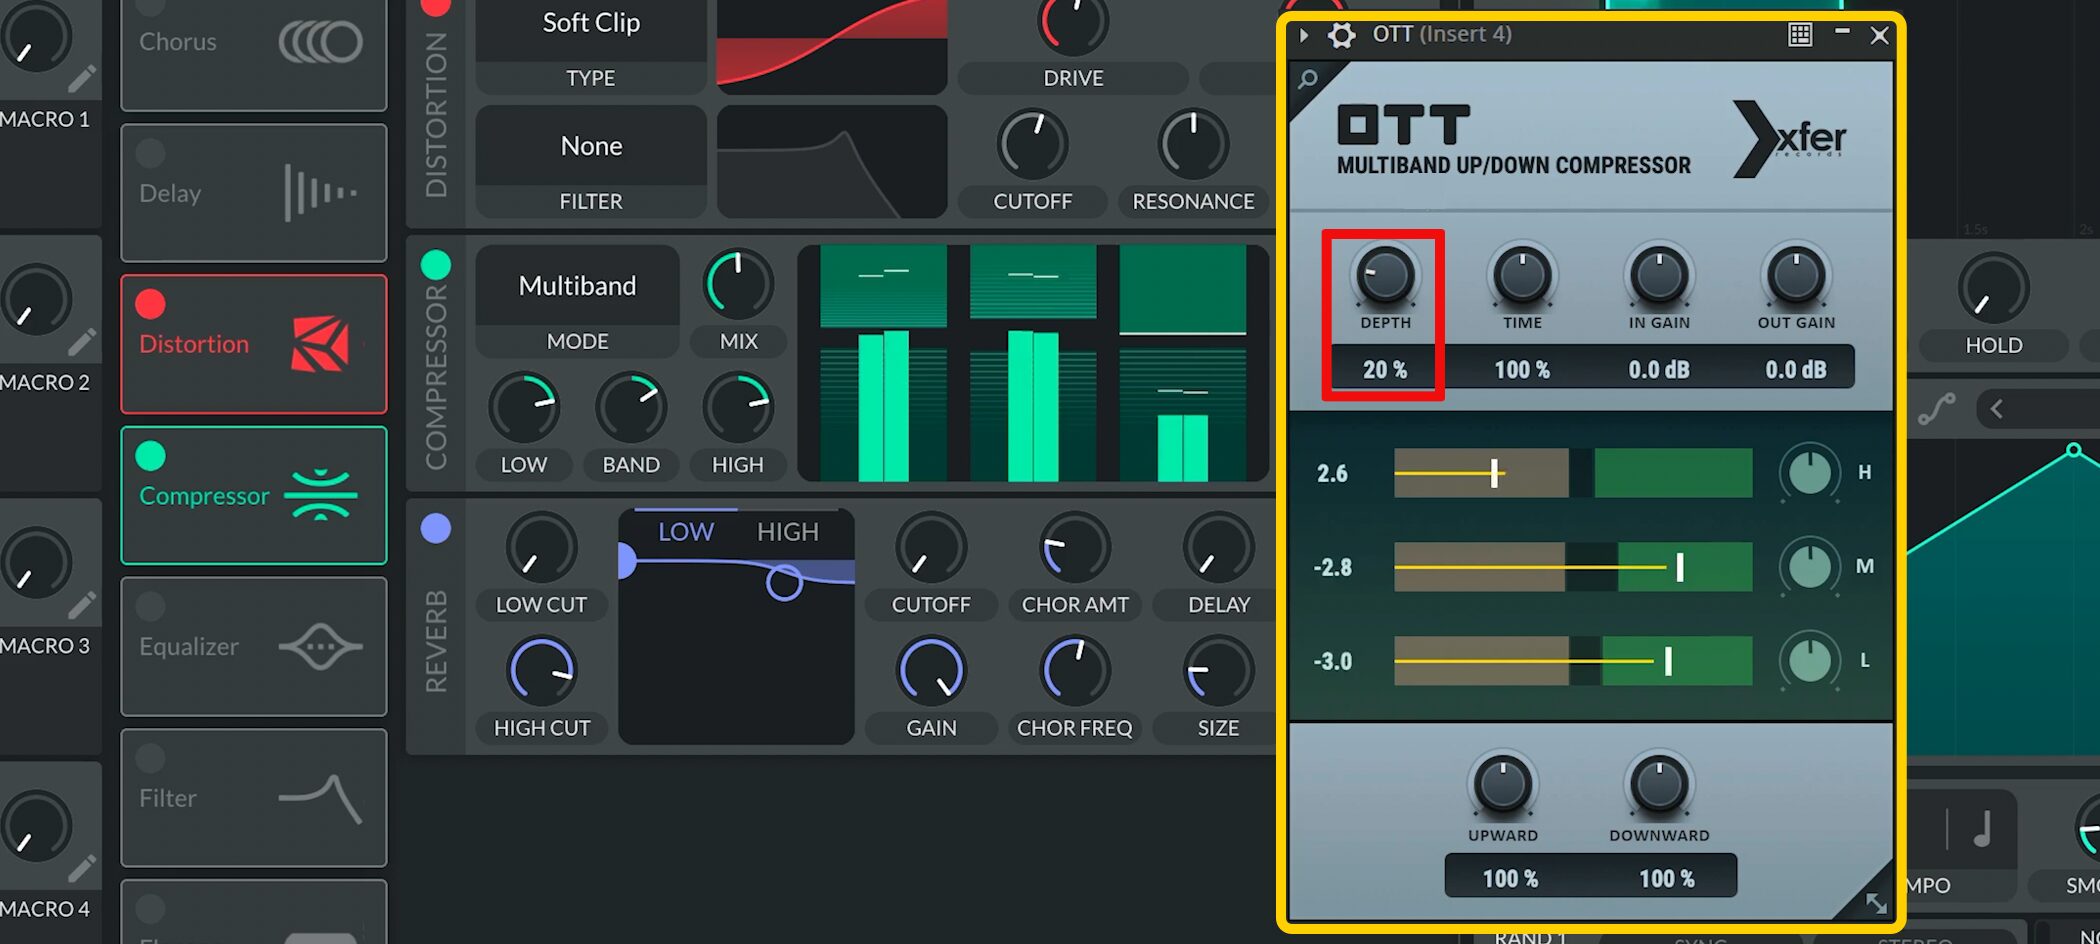Click the Xfer Records logo
2100x944 pixels.
click(x=1790, y=139)
